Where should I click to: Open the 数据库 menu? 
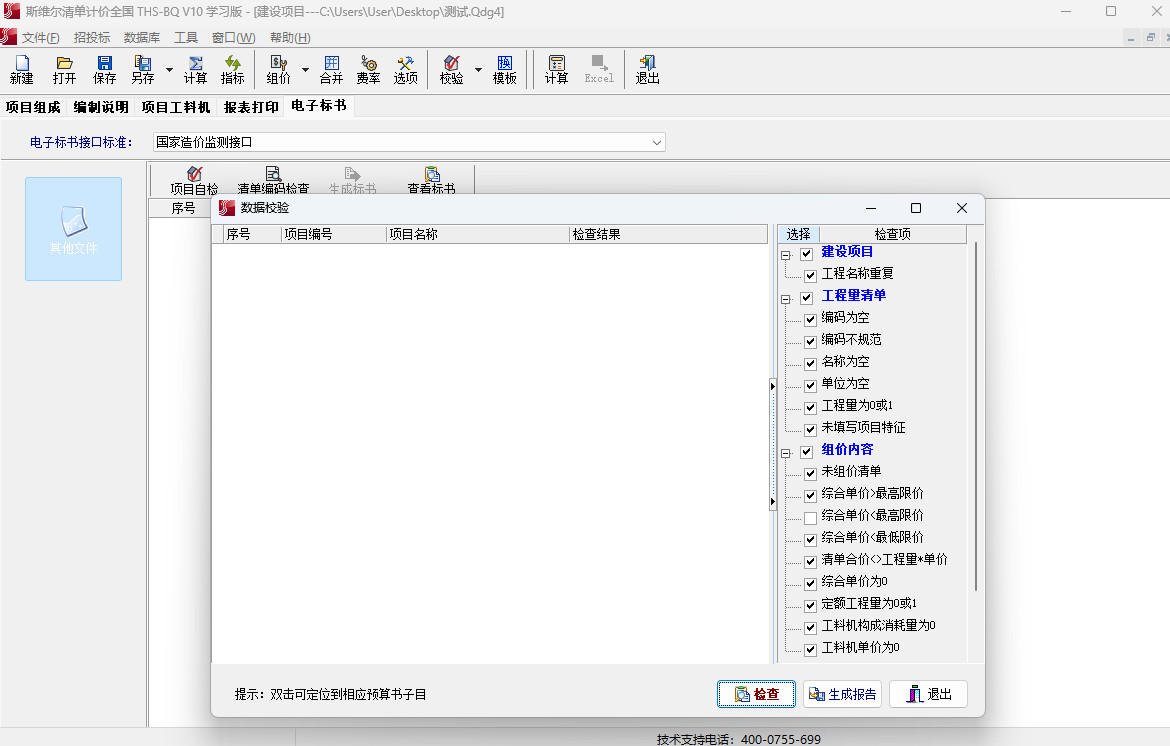pyautogui.click(x=142, y=37)
